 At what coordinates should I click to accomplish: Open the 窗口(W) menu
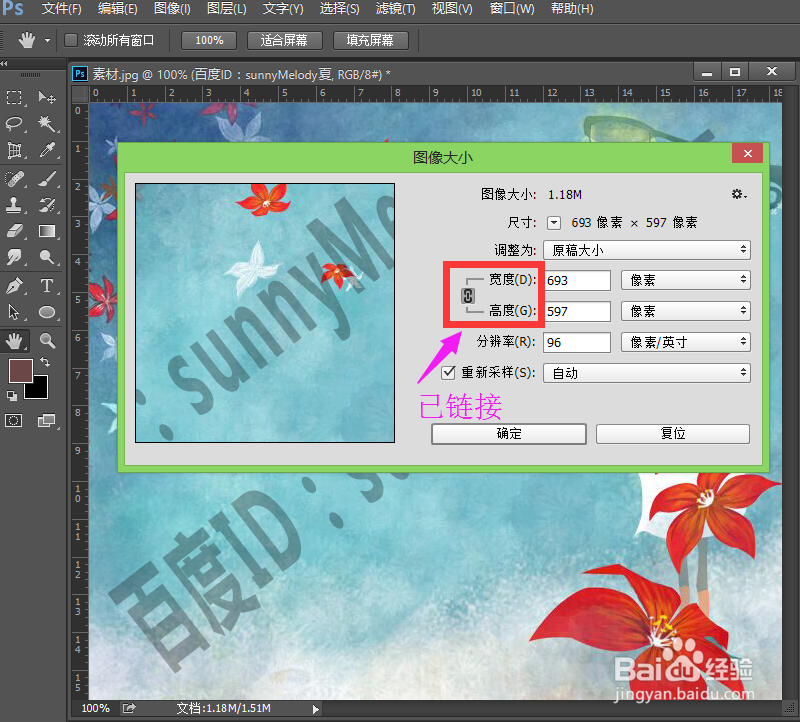pos(512,9)
